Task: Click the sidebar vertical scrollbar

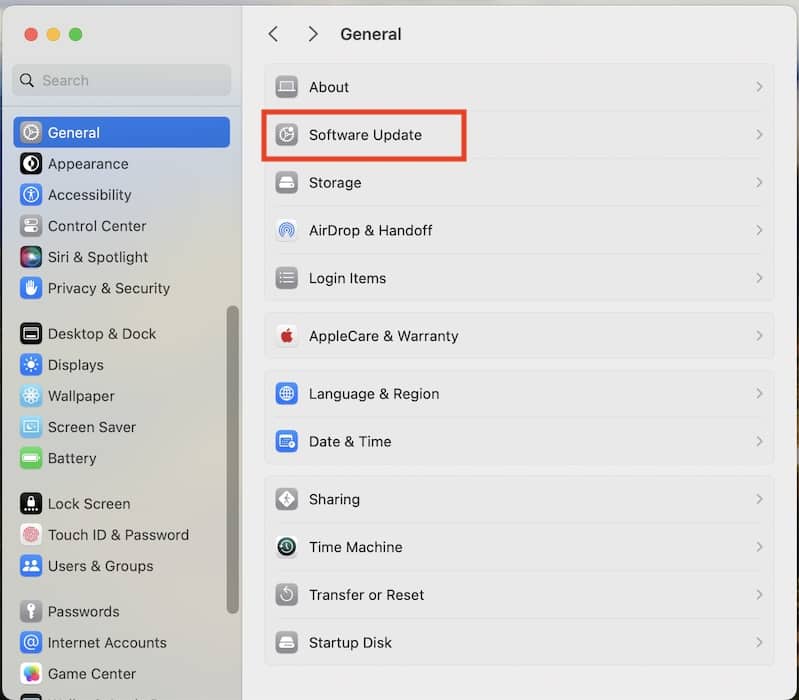Action: click(233, 460)
